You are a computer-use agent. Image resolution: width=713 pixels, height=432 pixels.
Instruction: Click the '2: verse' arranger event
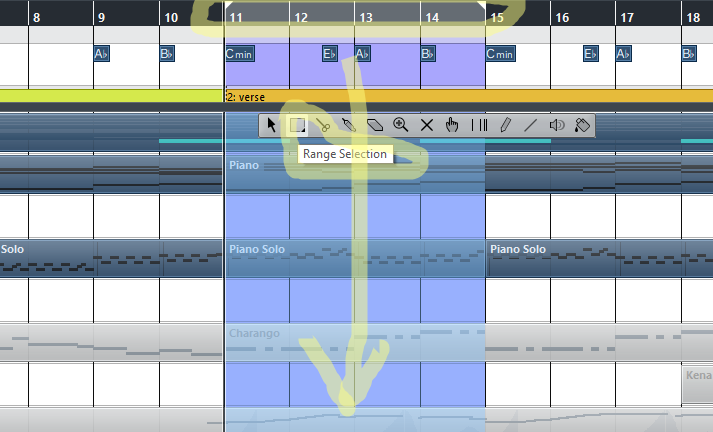[469, 96]
